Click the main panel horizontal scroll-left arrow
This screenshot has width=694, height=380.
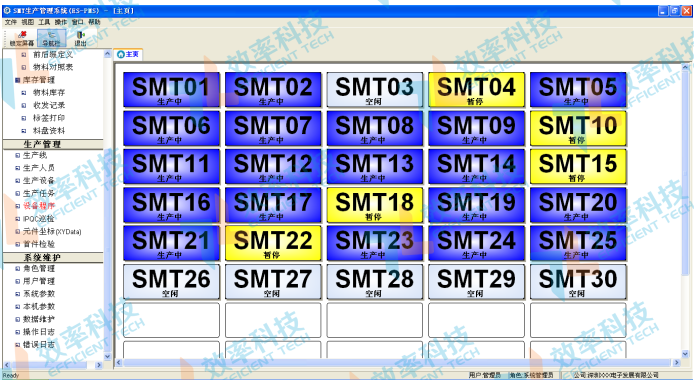pyautogui.click(x=118, y=363)
